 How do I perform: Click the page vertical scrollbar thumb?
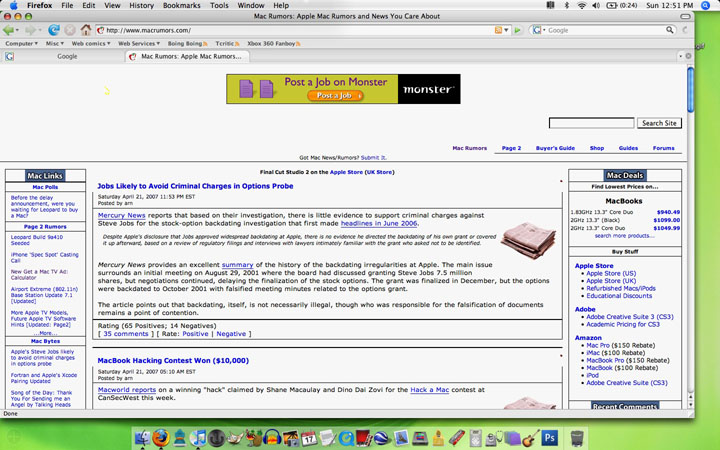[690, 90]
